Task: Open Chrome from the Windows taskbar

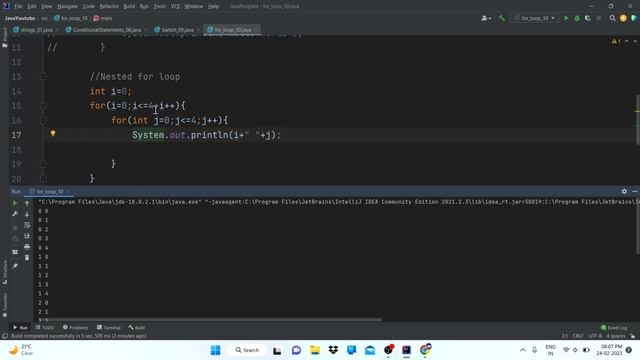Action: [425, 350]
